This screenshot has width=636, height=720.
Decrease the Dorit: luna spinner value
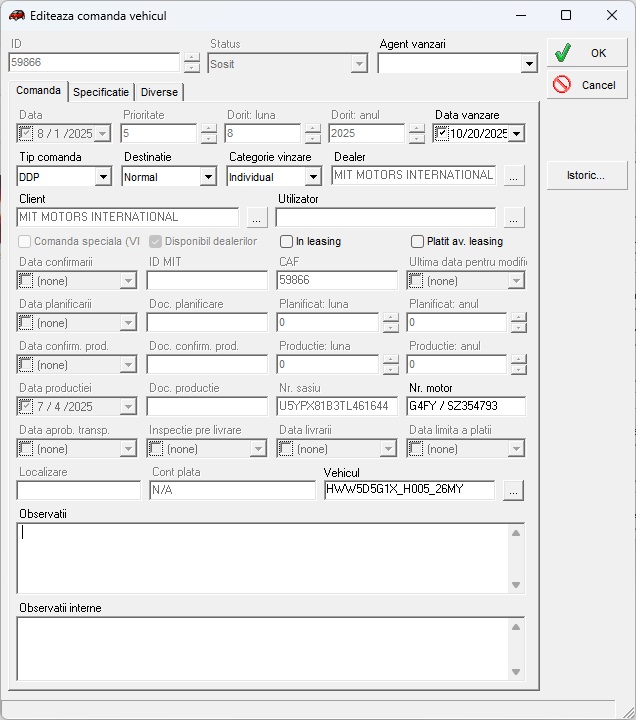coord(313,139)
